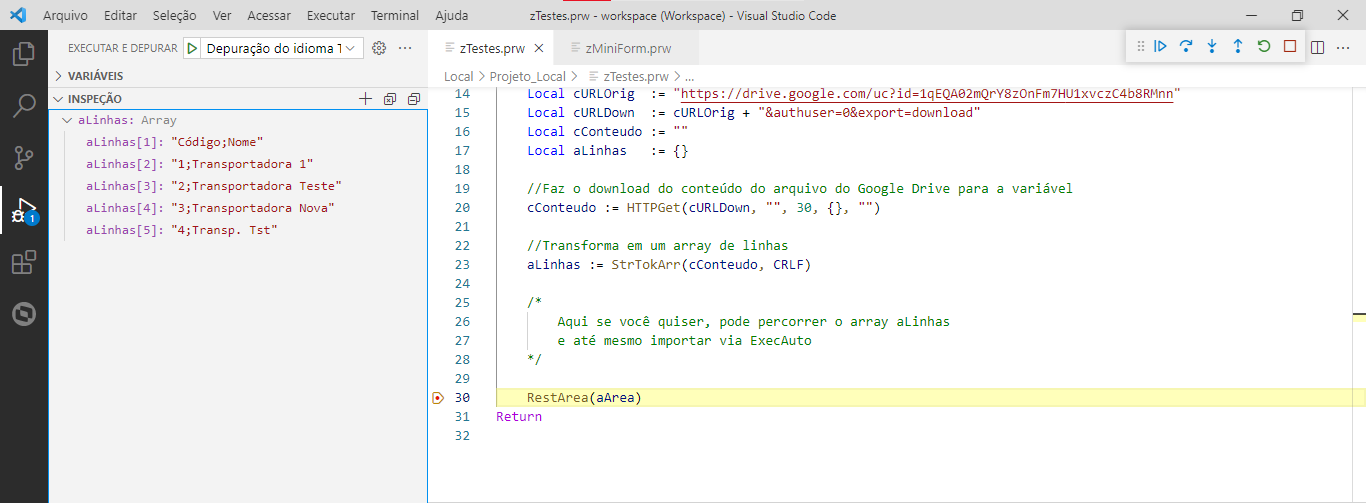Open the Explorer view in activity bar
This screenshot has width=1366, height=503.
[24, 53]
